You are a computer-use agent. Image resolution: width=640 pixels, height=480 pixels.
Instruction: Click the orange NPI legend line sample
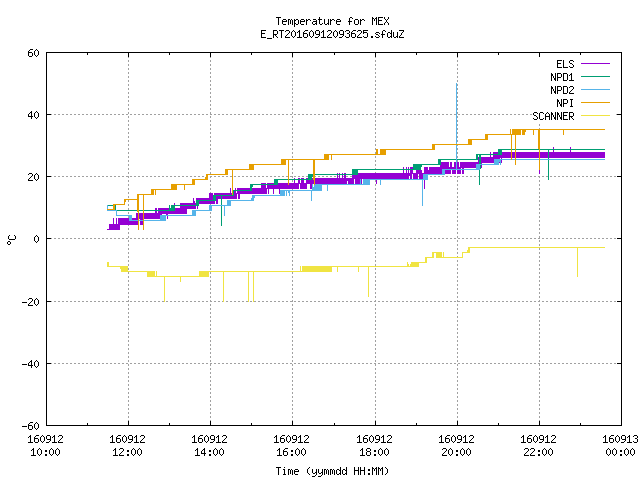click(595, 102)
